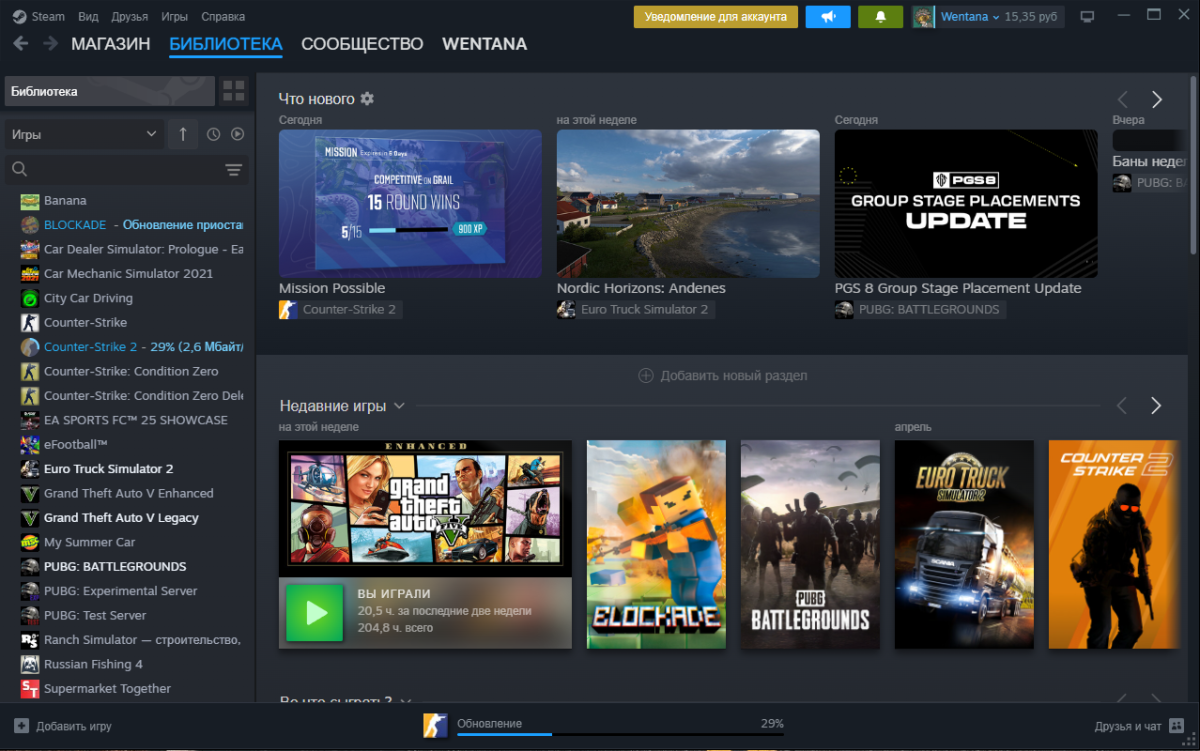Open the Игры menu
The height and width of the screenshot is (751, 1200).
pyautogui.click(x=174, y=17)
